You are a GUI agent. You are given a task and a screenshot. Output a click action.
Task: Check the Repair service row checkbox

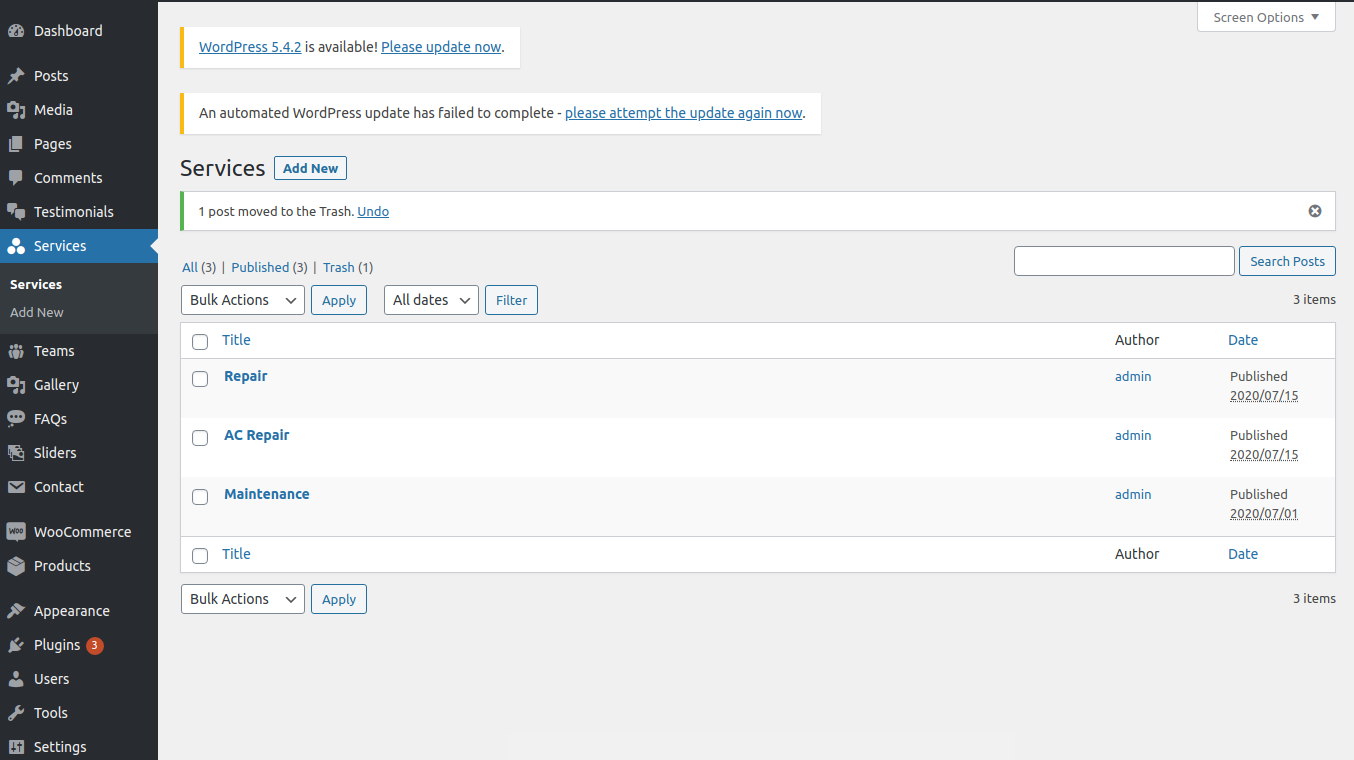(200, 378)
